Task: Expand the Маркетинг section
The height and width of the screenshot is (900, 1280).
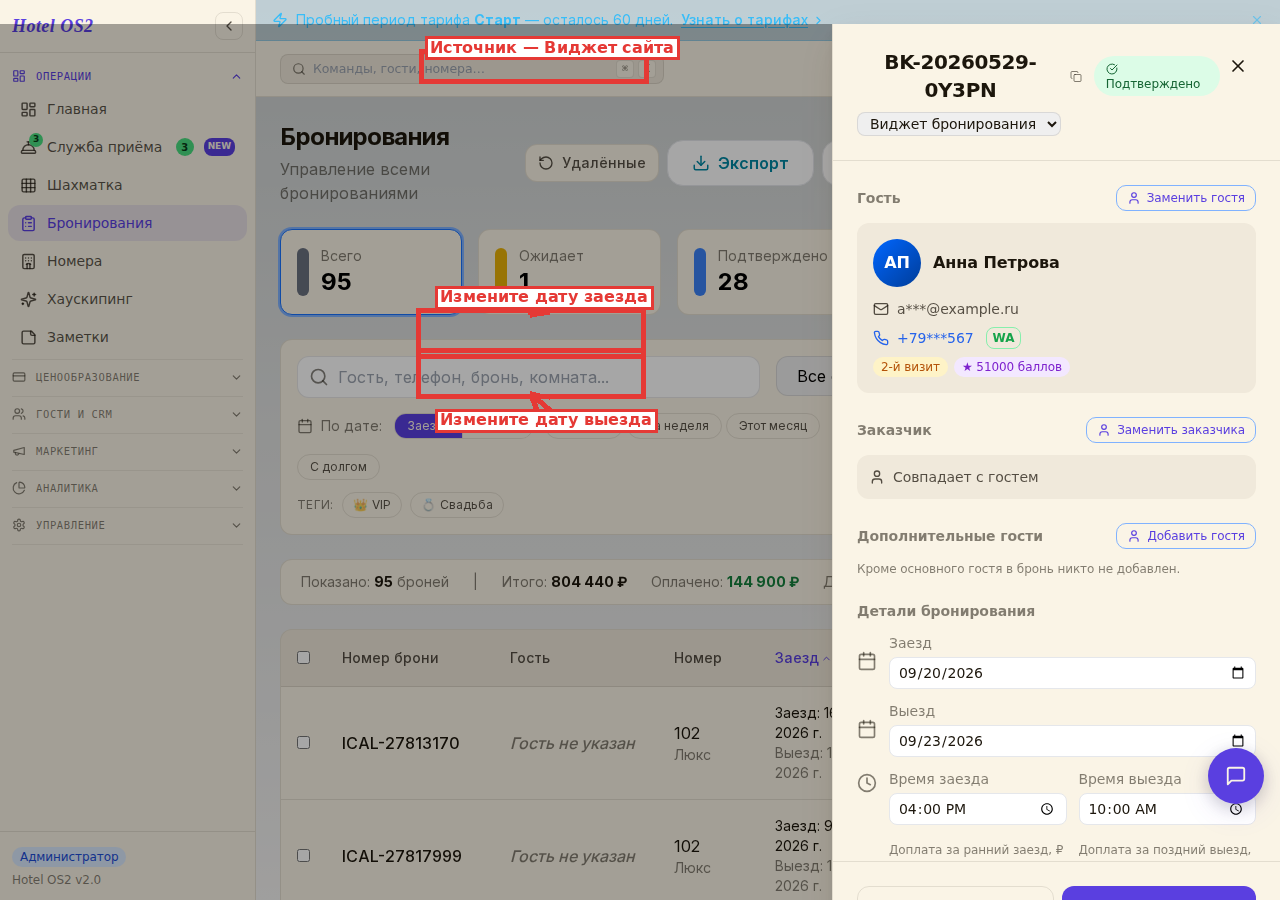Action: (x=127, y=451)
